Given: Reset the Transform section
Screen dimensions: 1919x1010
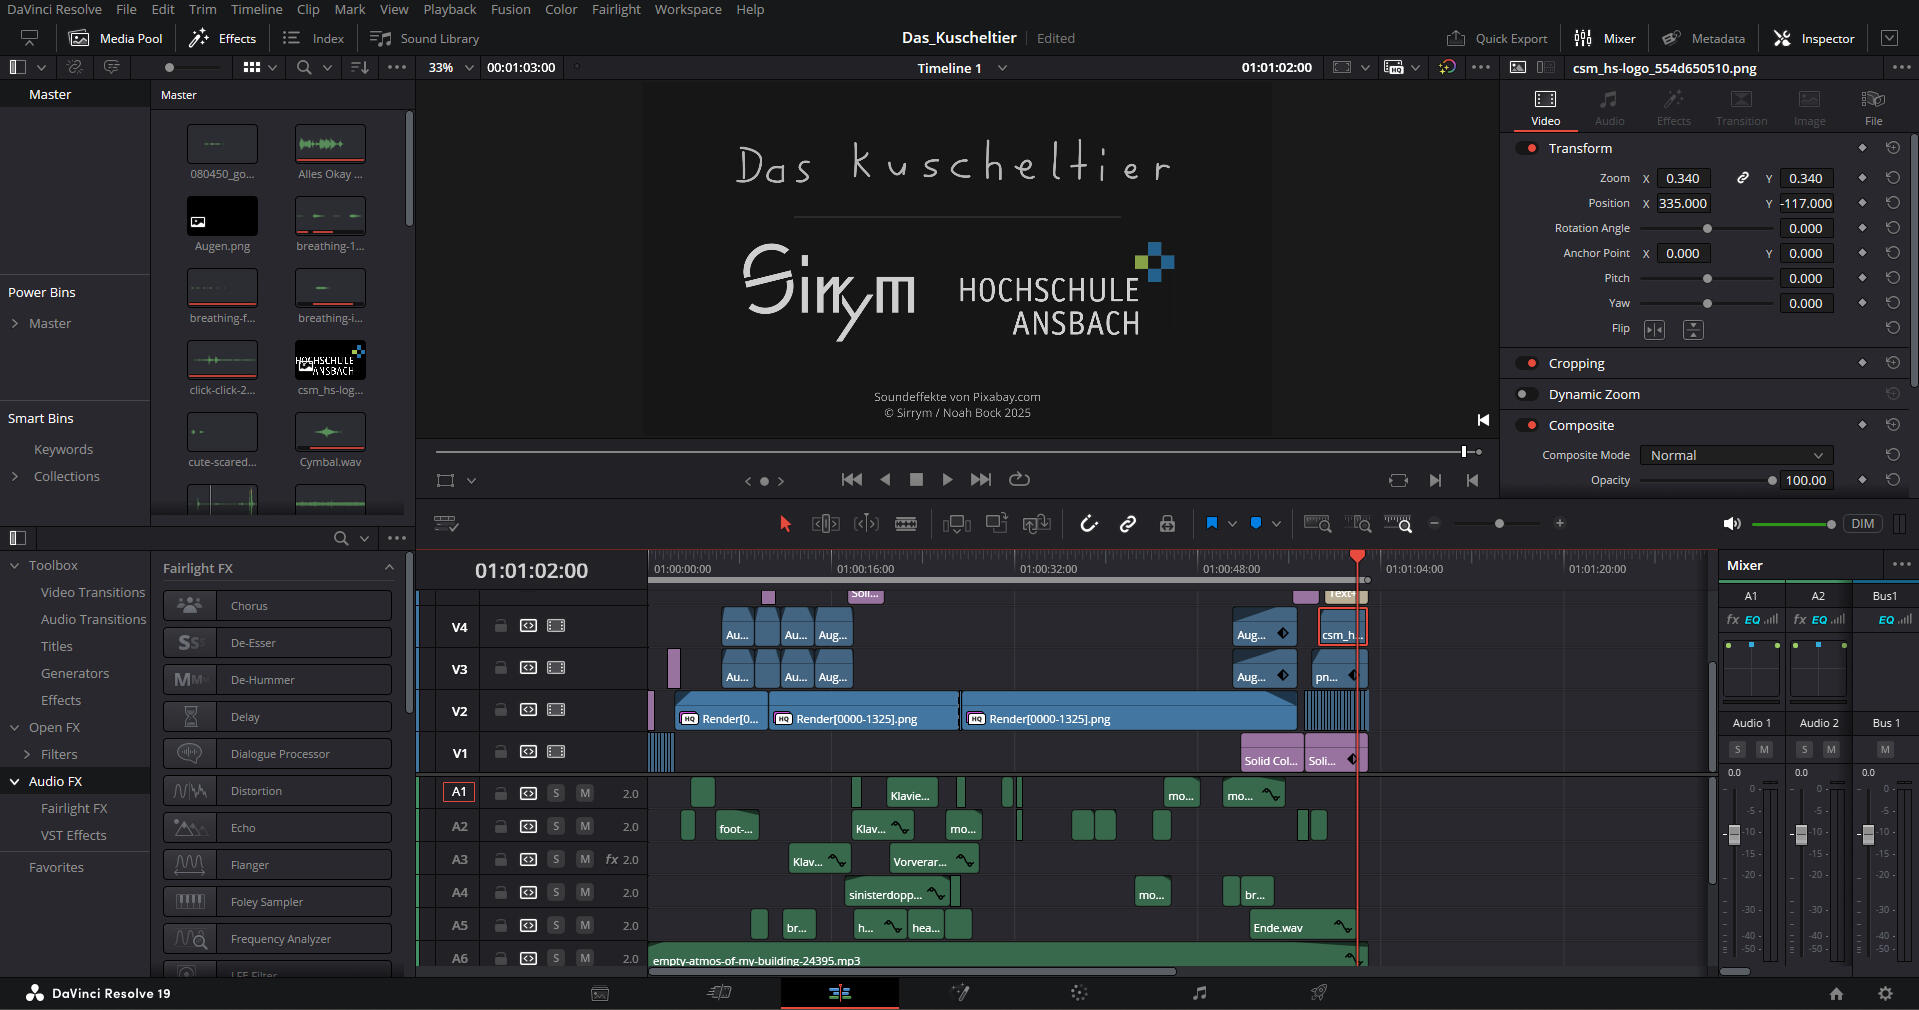Looking at the screenshot, I should [x=1892, y=148].
